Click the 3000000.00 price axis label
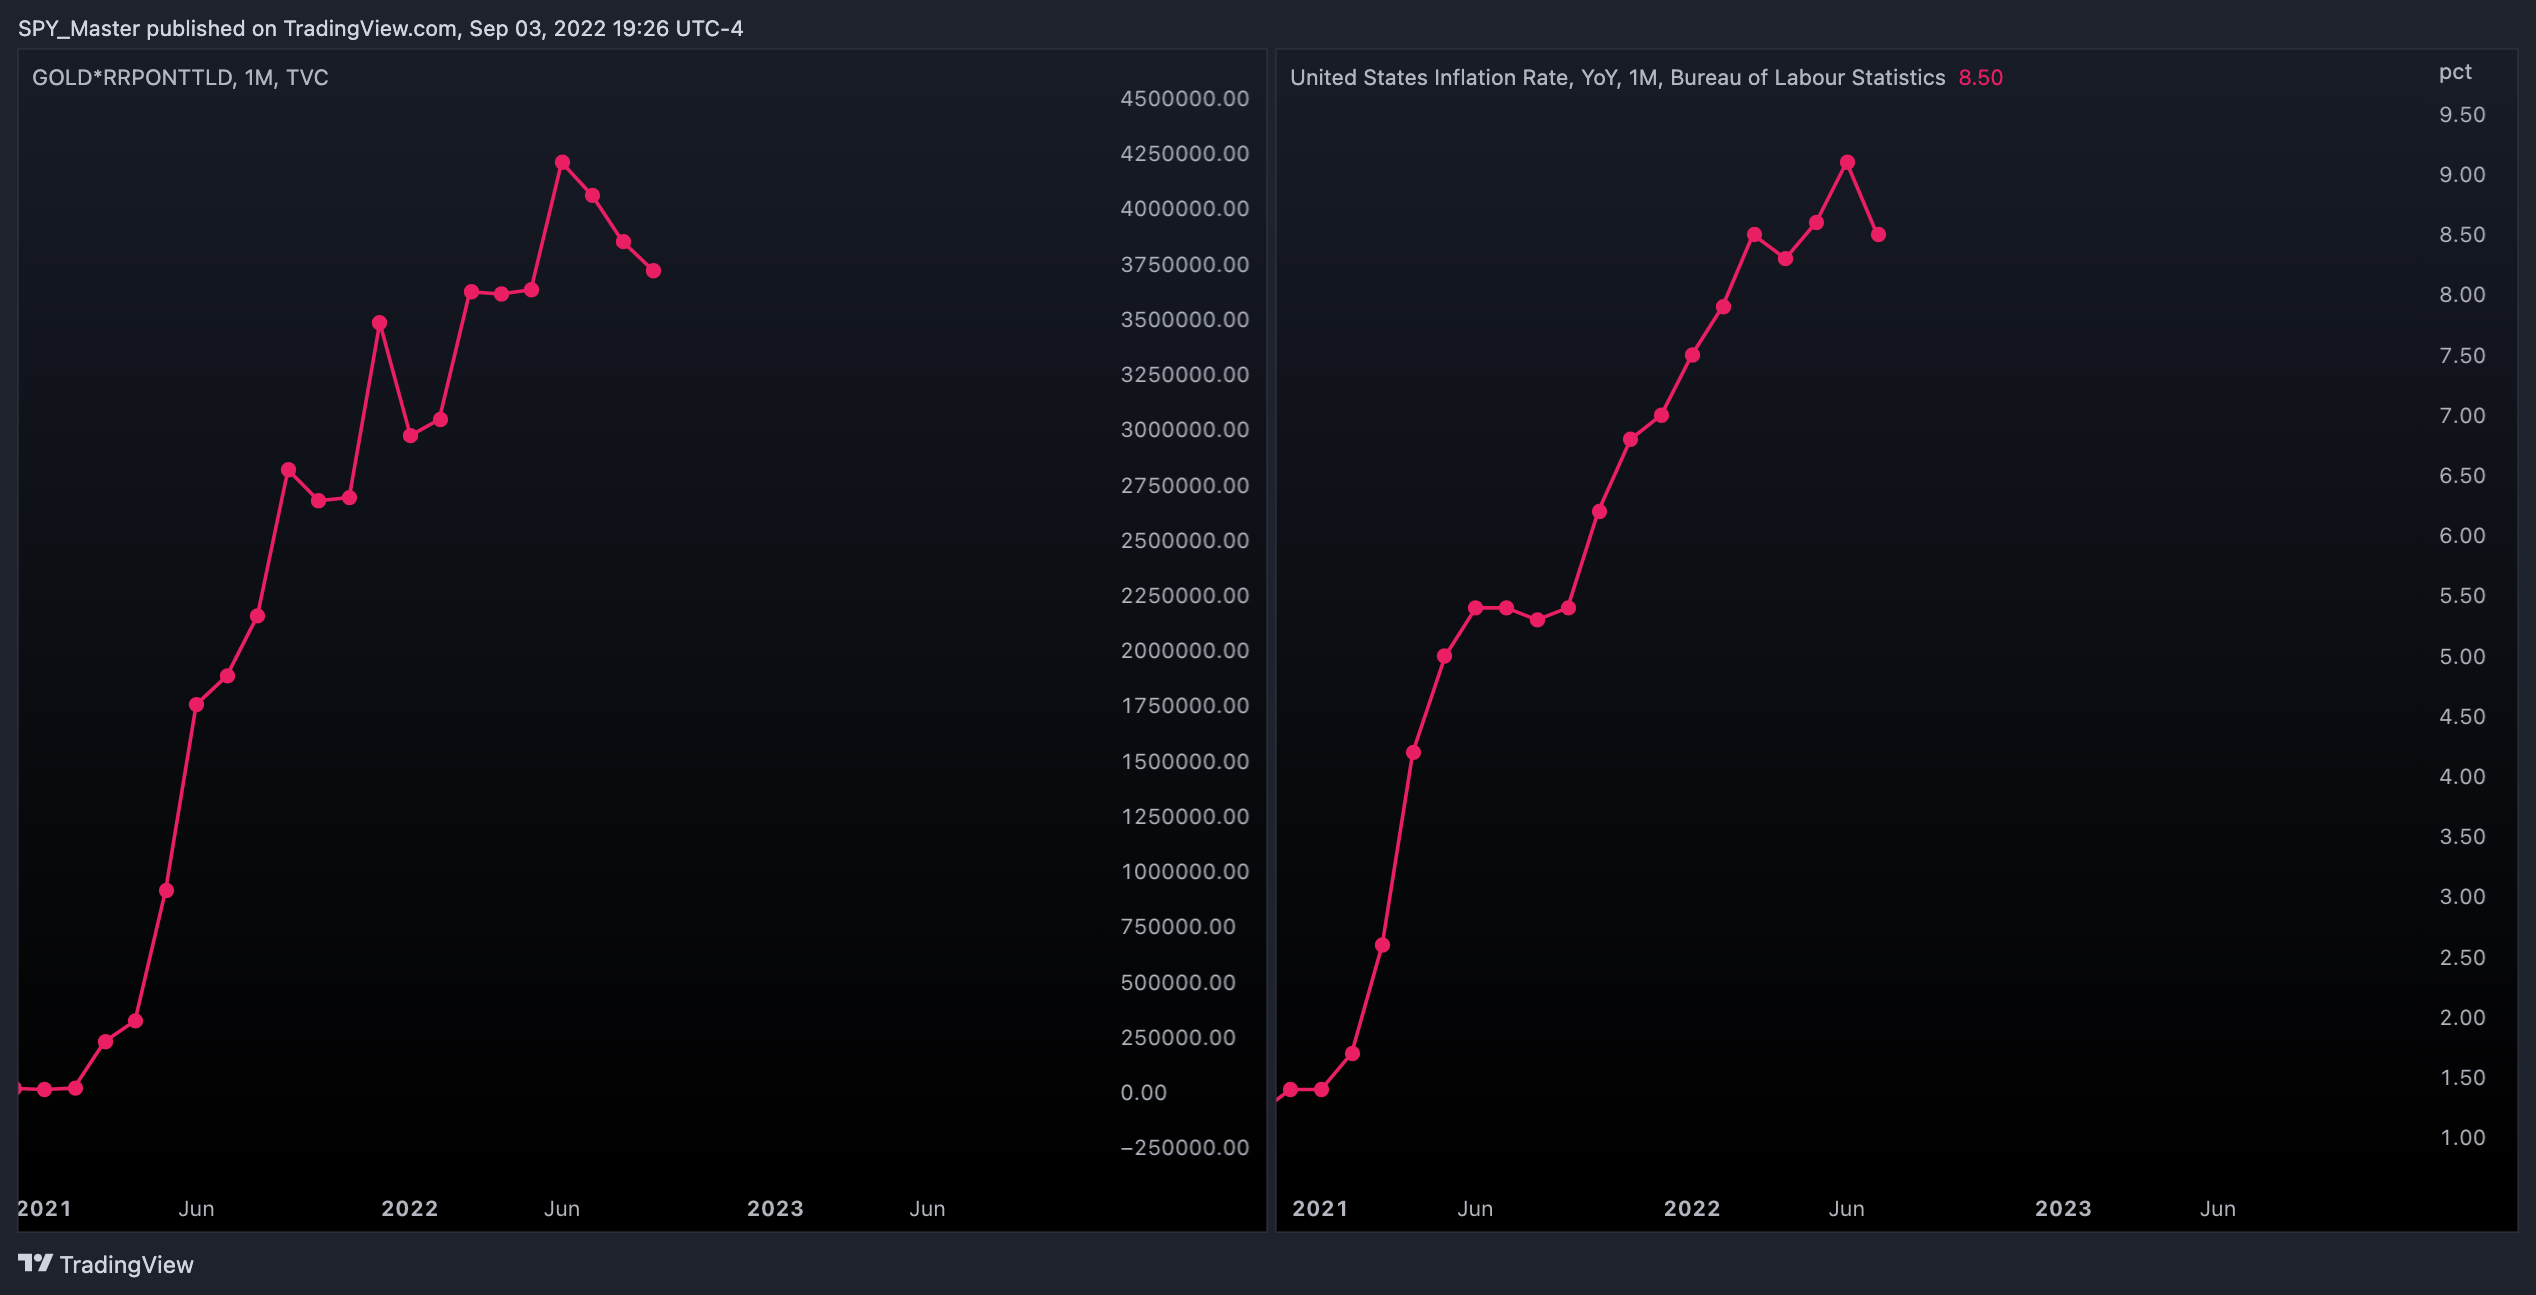 1185,429
